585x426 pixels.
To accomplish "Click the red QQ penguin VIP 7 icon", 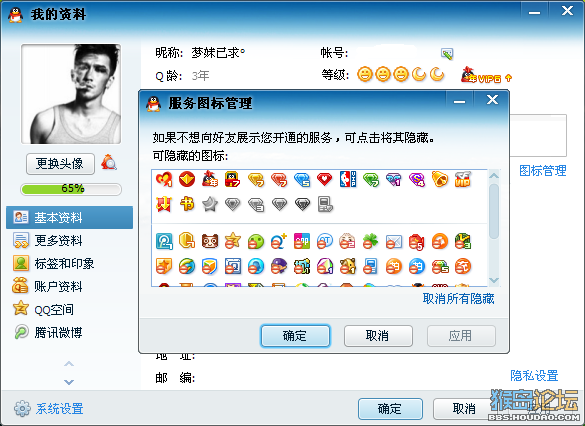I will (x=233, y=179).
